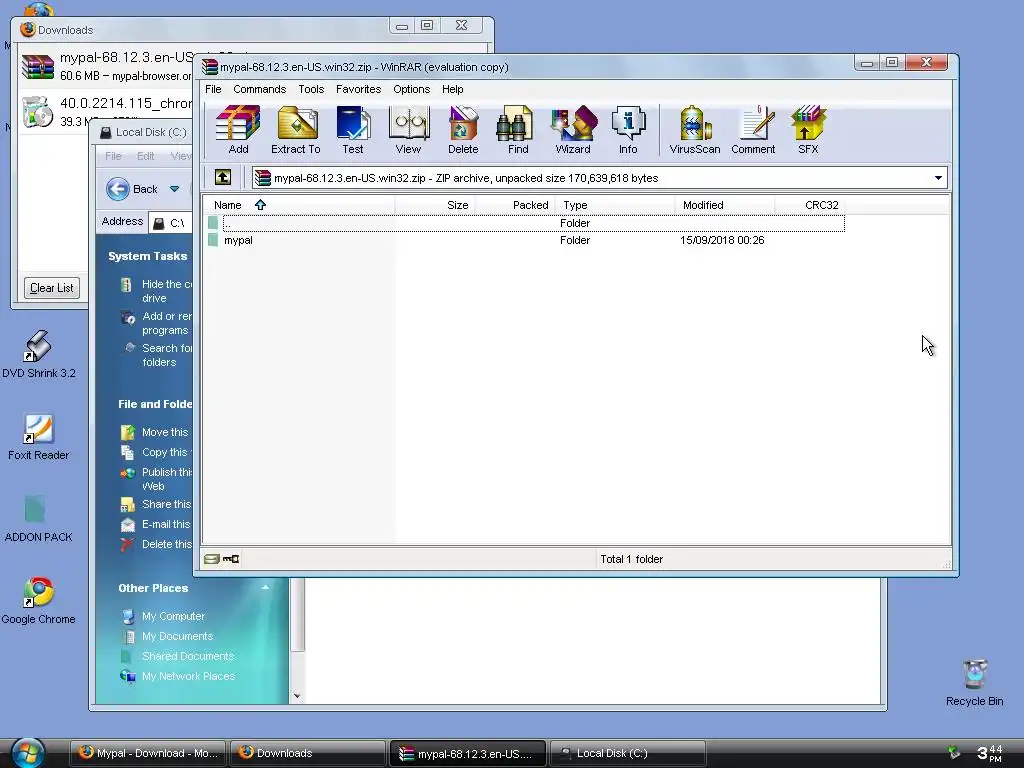This screenshot has width=1024, height=768.
Task: Click the taskbar clock
Action: [x=989, y=753]
